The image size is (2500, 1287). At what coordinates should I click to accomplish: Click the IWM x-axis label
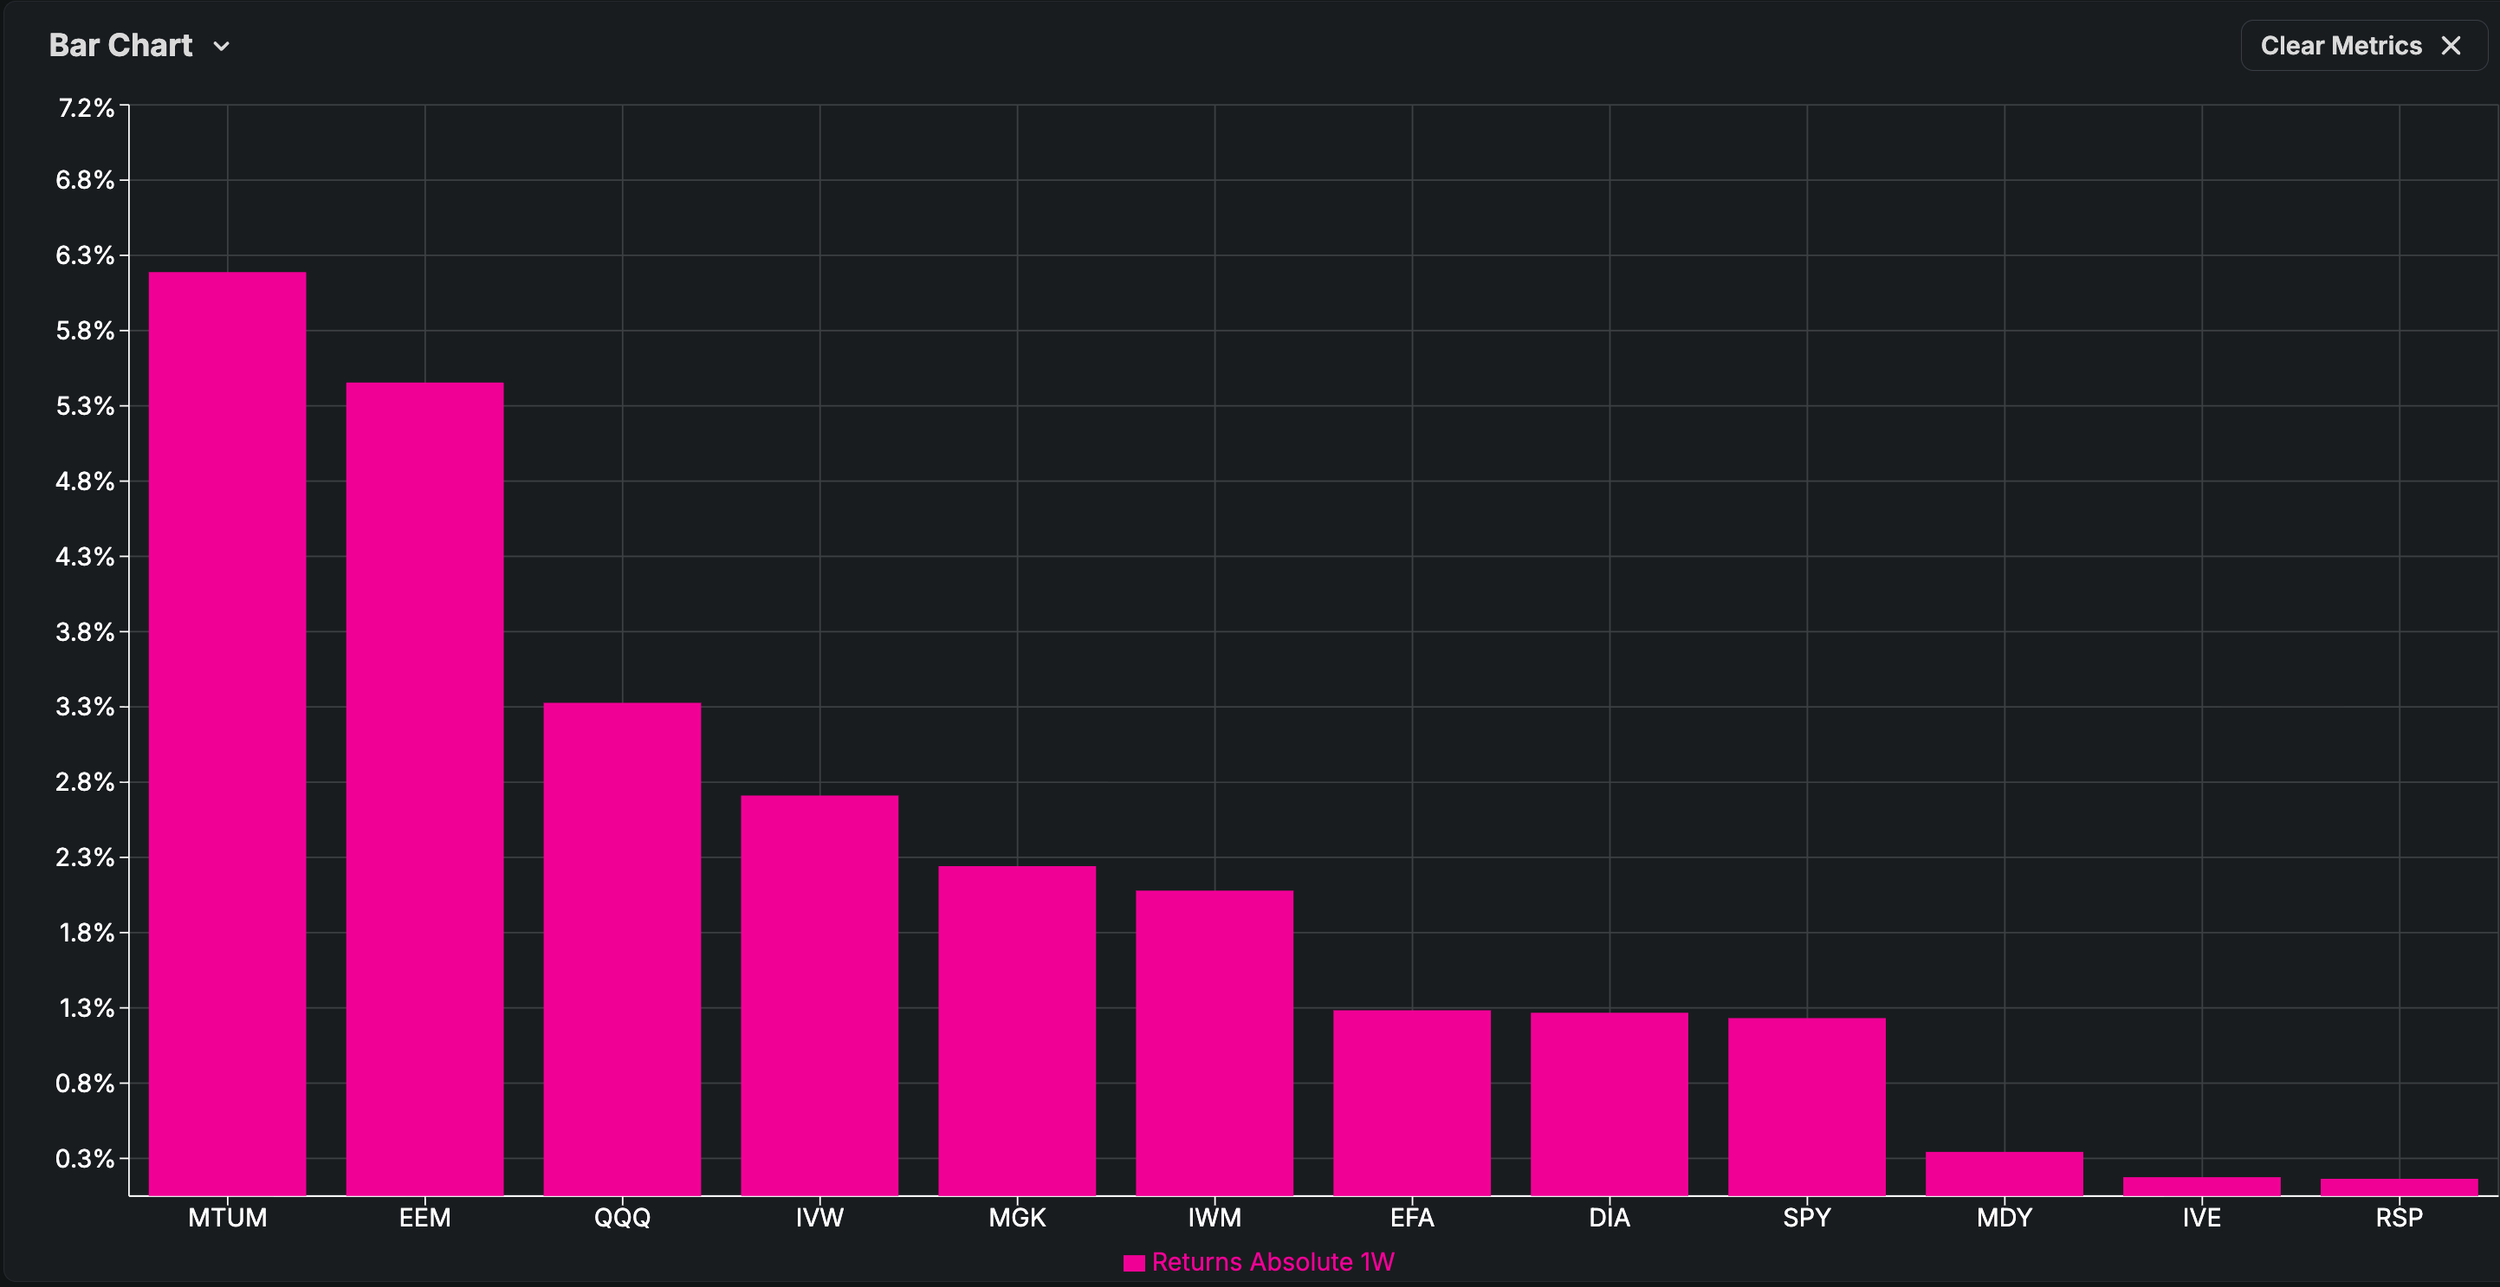click(1215, 1218)
